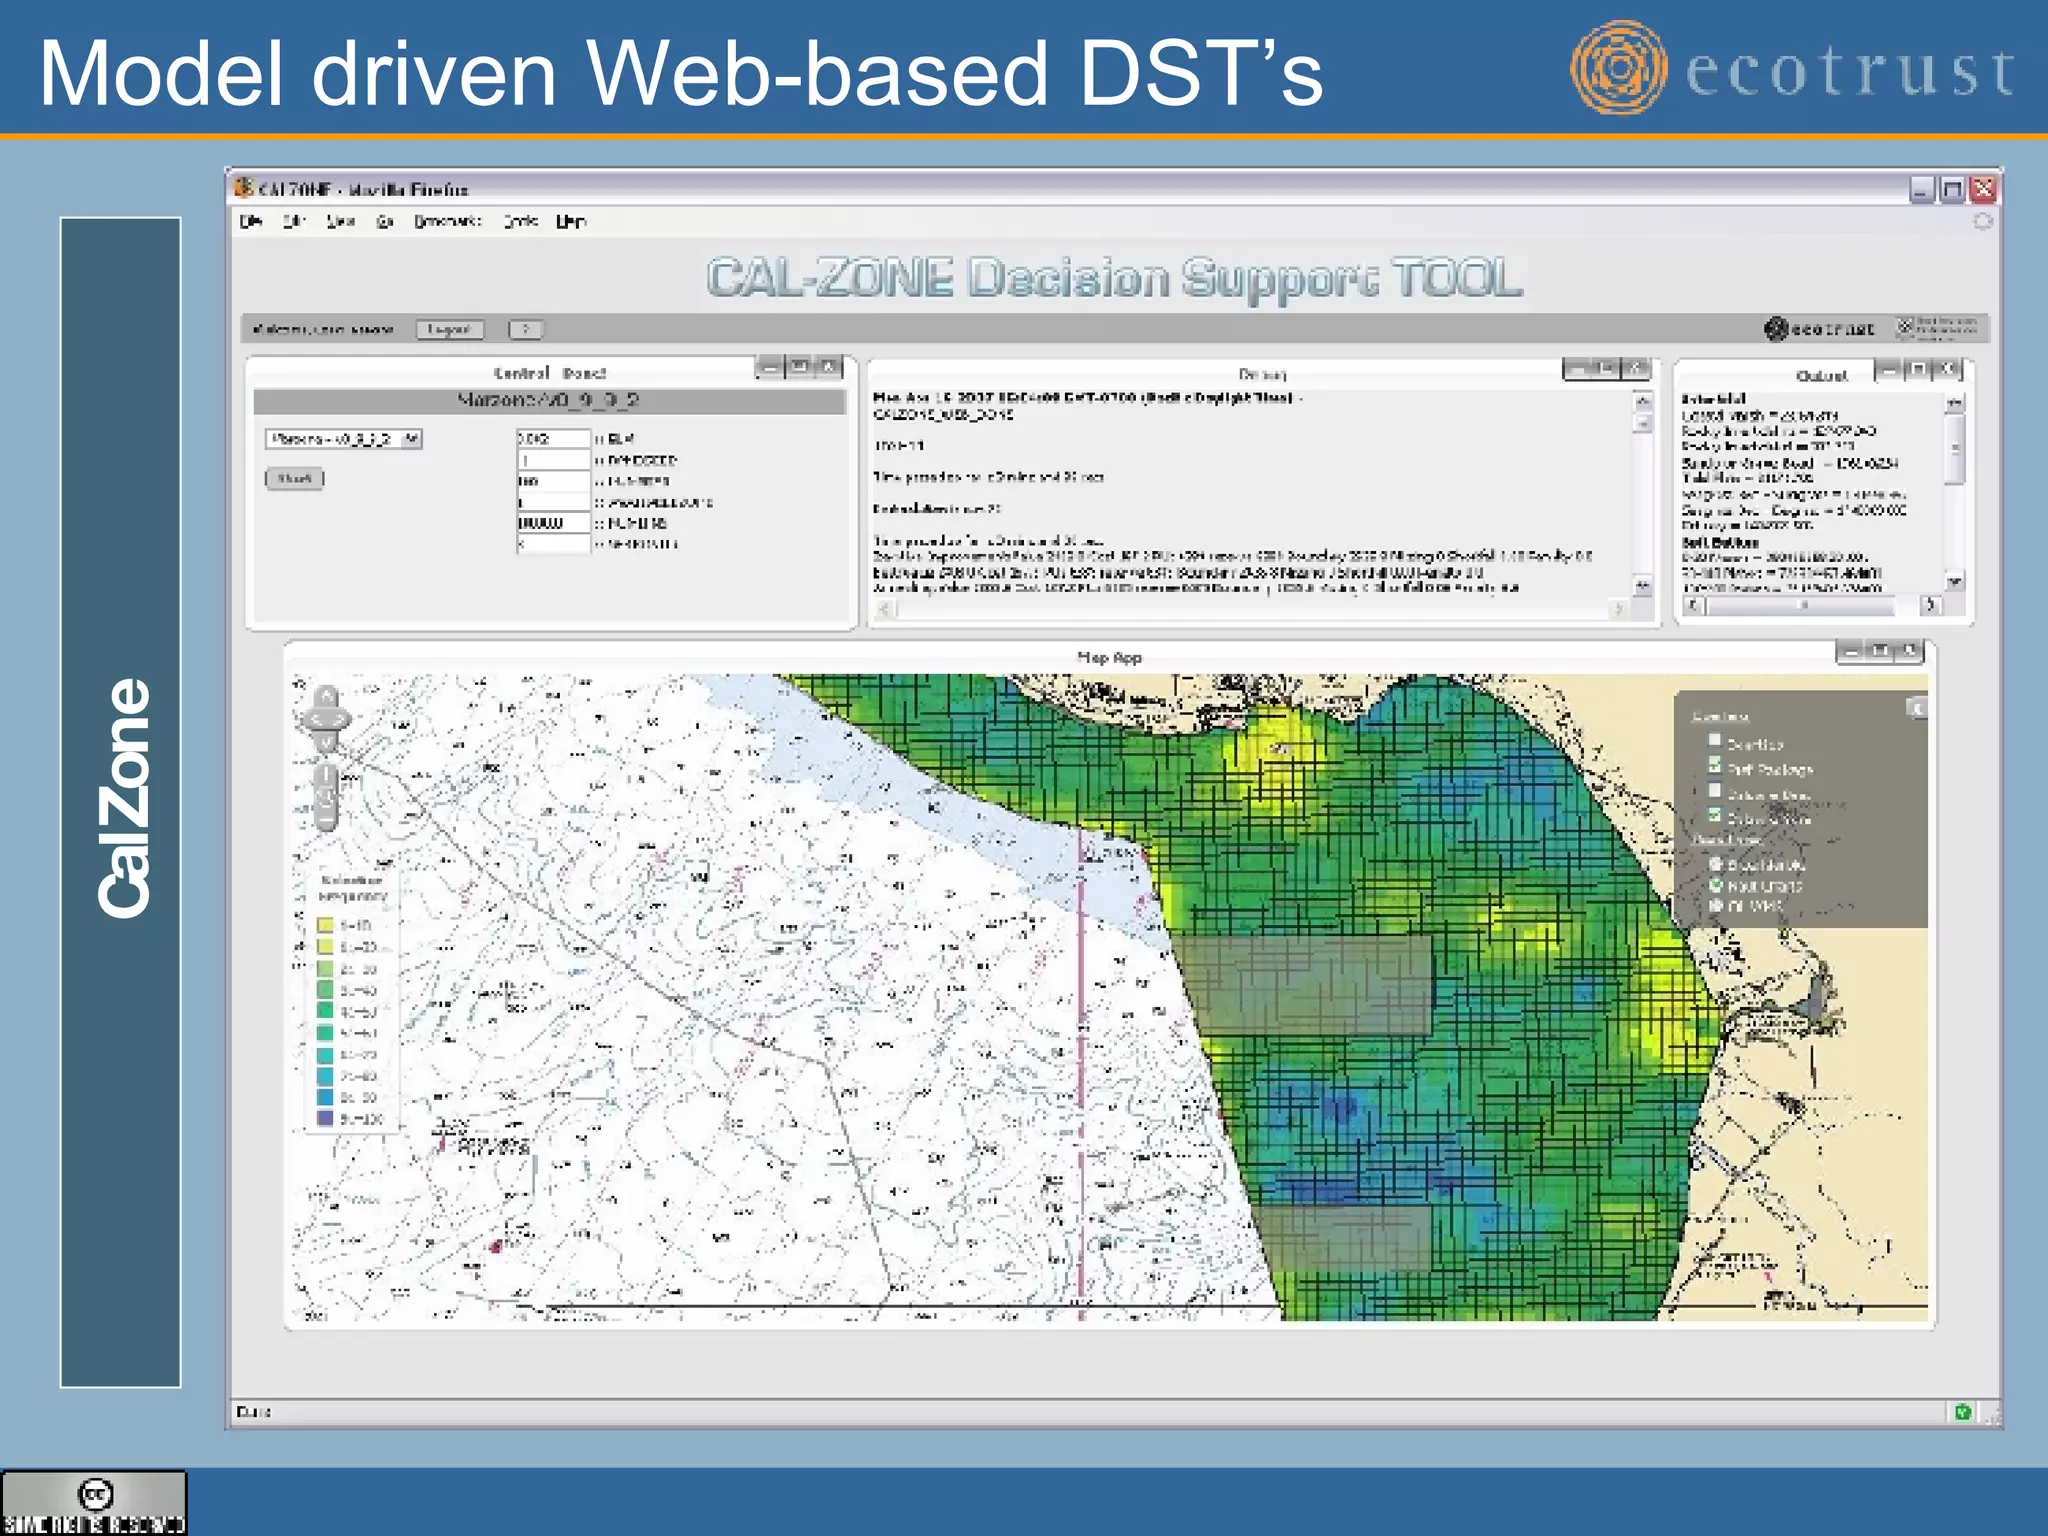Toggle the Solutions Best overlay checkbox

tap(1714, 791)
